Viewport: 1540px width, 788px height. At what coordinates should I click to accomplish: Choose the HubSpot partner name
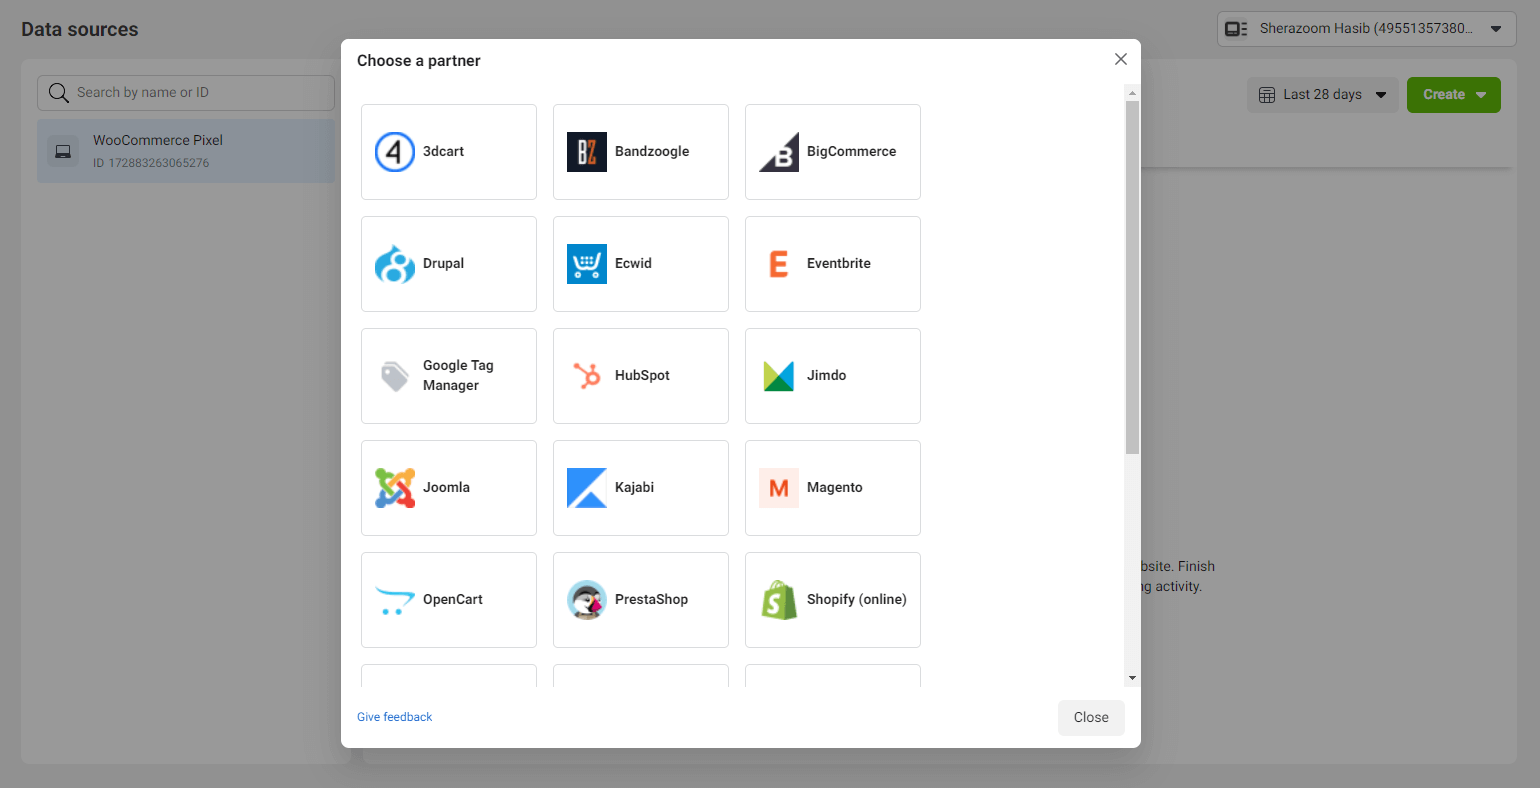[642, 376]
